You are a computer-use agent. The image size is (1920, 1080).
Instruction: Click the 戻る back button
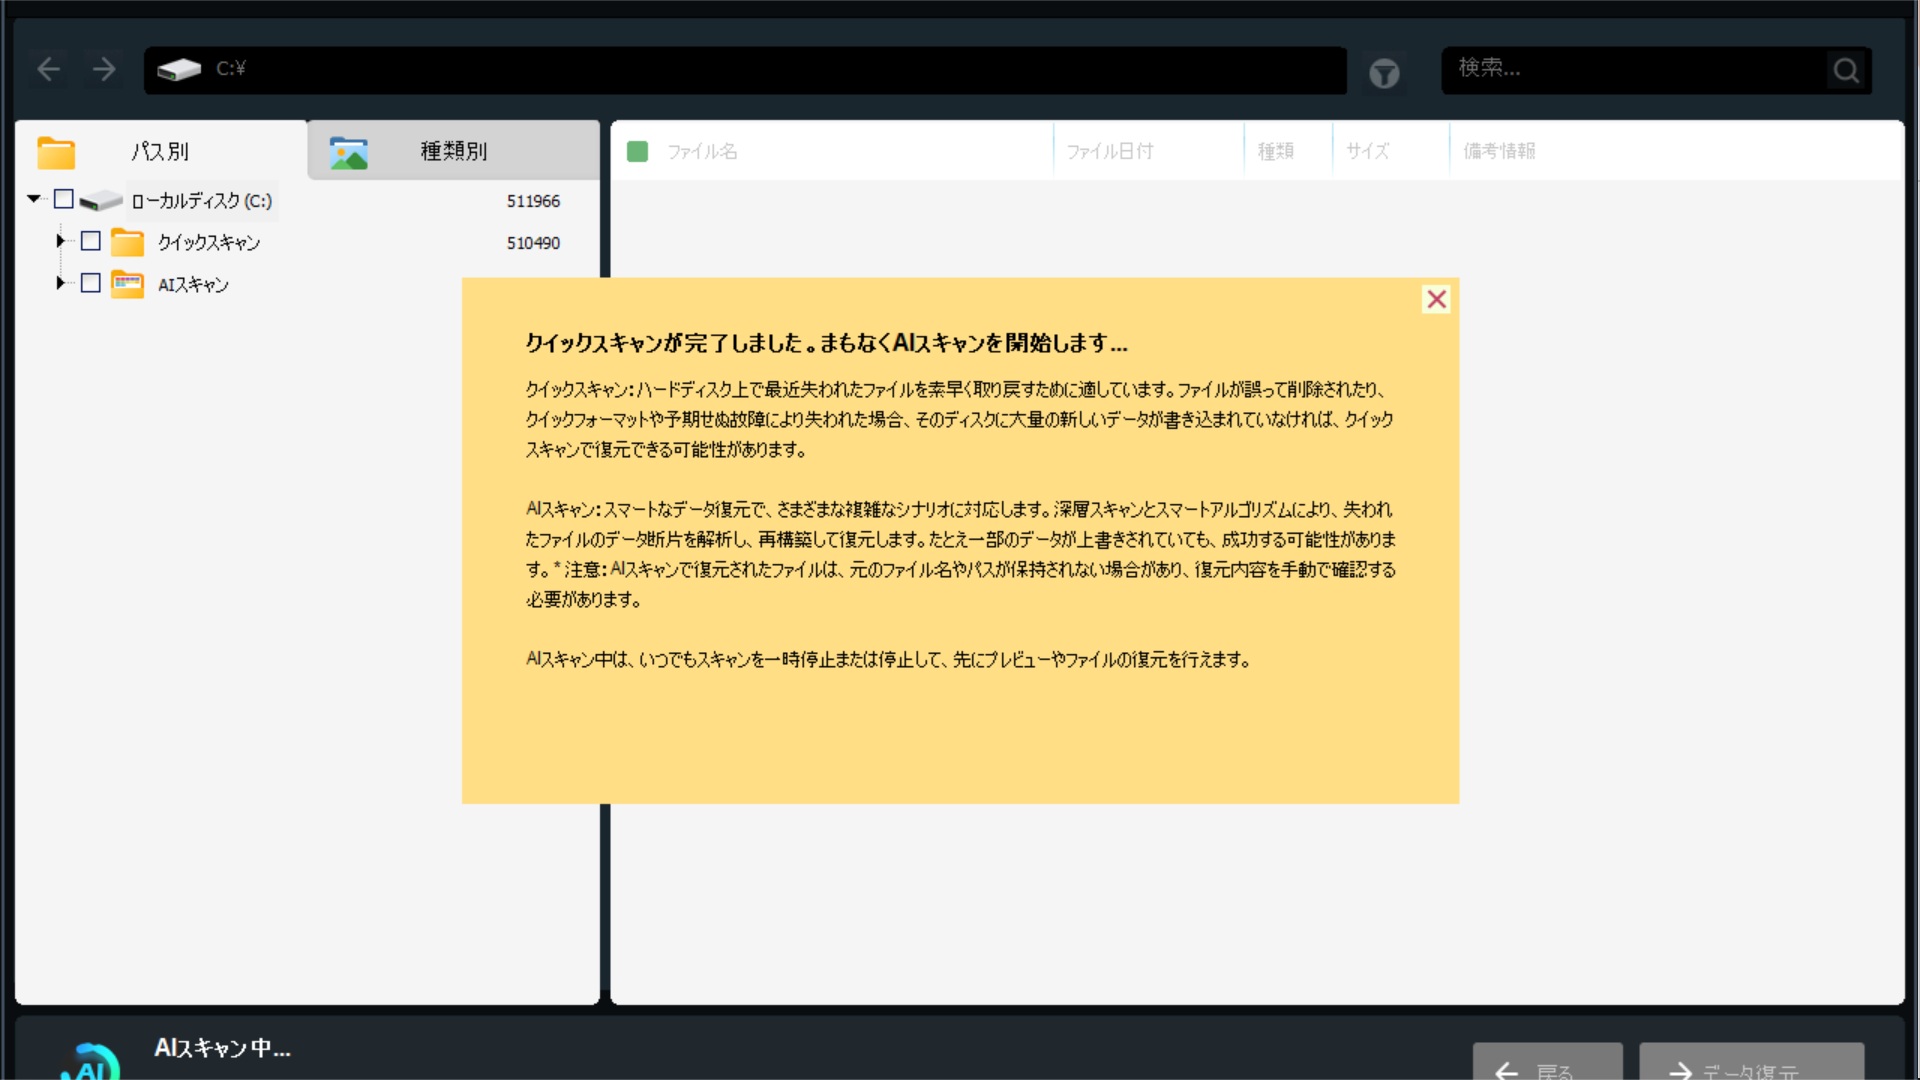[1547, 1066]
